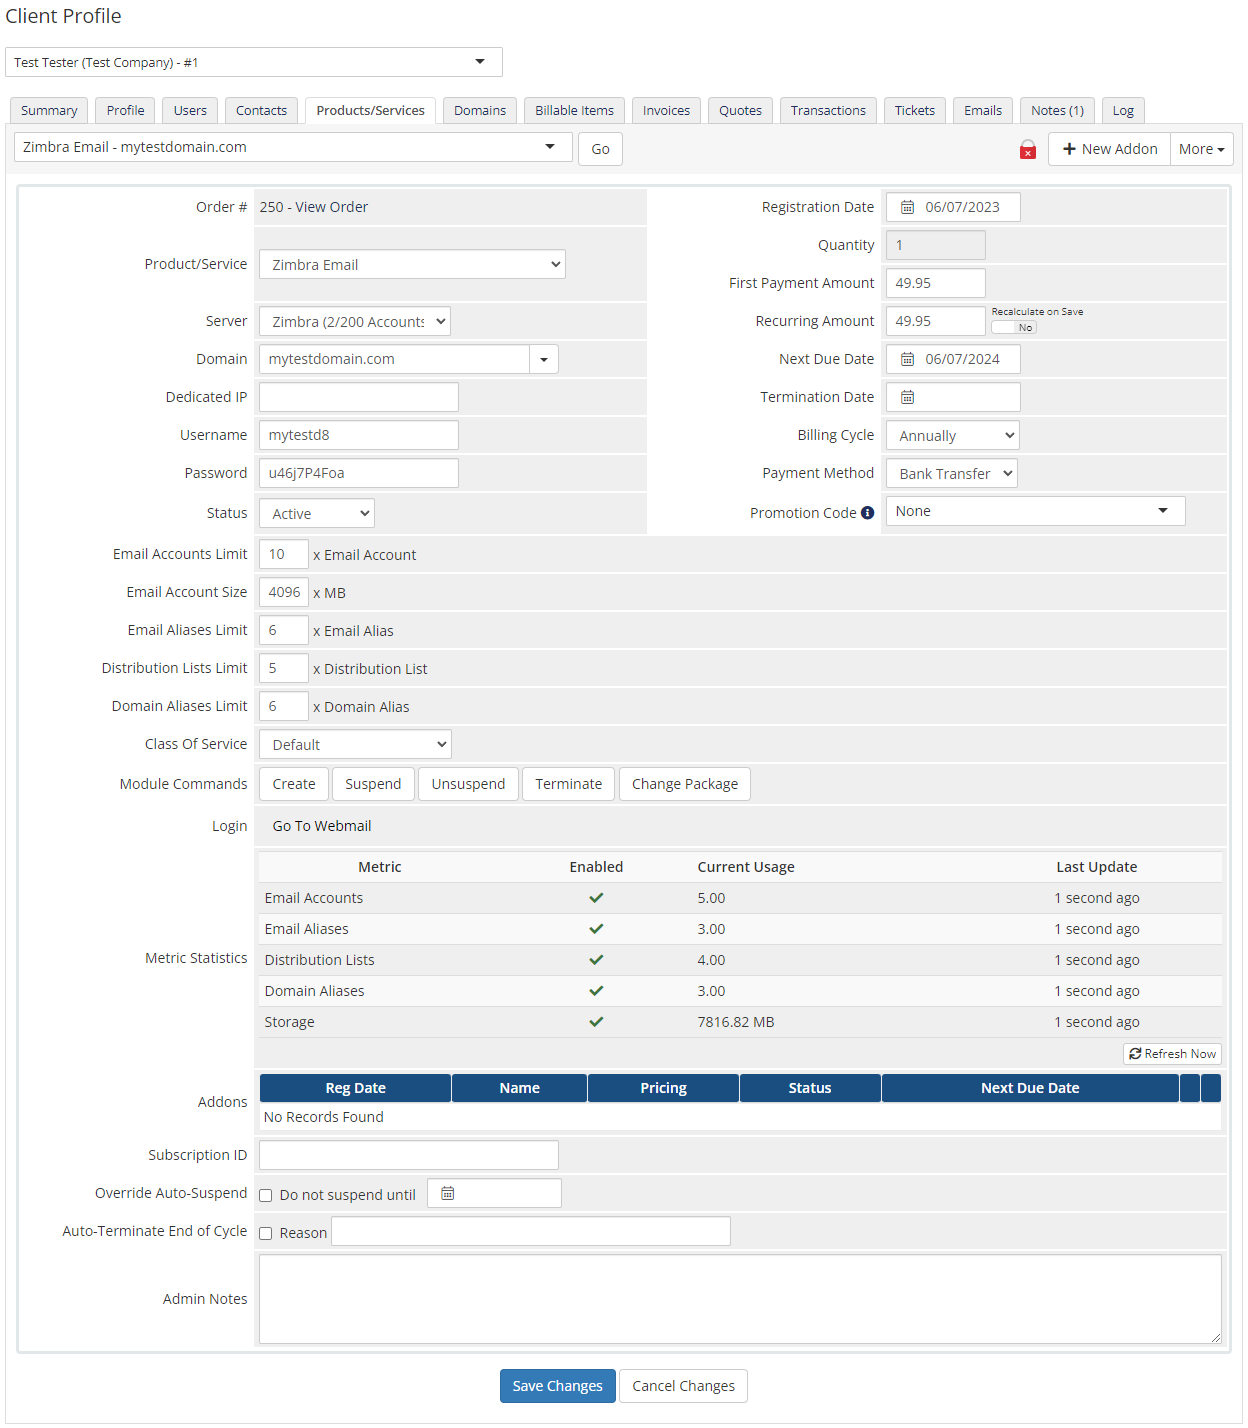Check the Auto-Terminate Reason checkbox

[x=265, y=1232]
